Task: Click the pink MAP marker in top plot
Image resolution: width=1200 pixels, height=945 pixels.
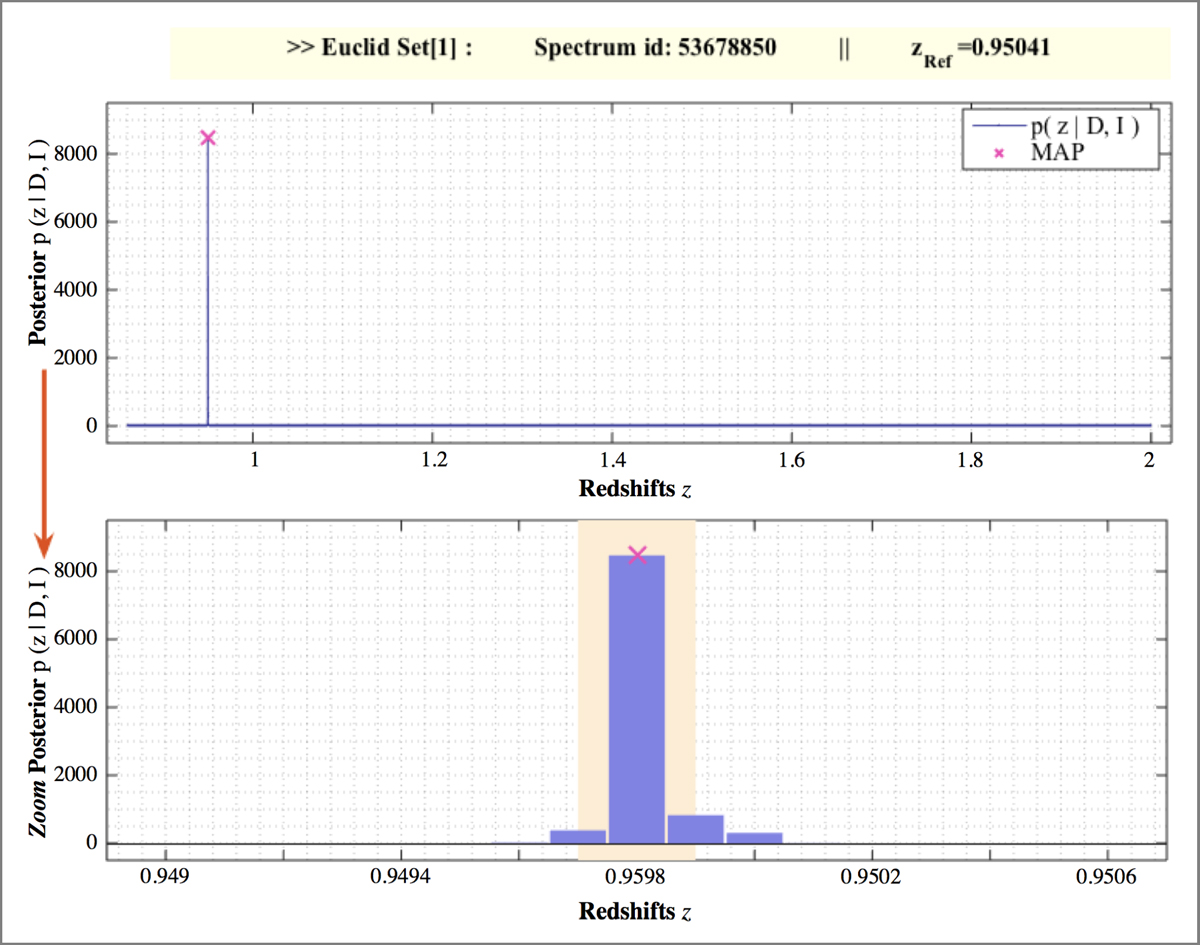Action: pyautogui.click(x=208, y=138)
